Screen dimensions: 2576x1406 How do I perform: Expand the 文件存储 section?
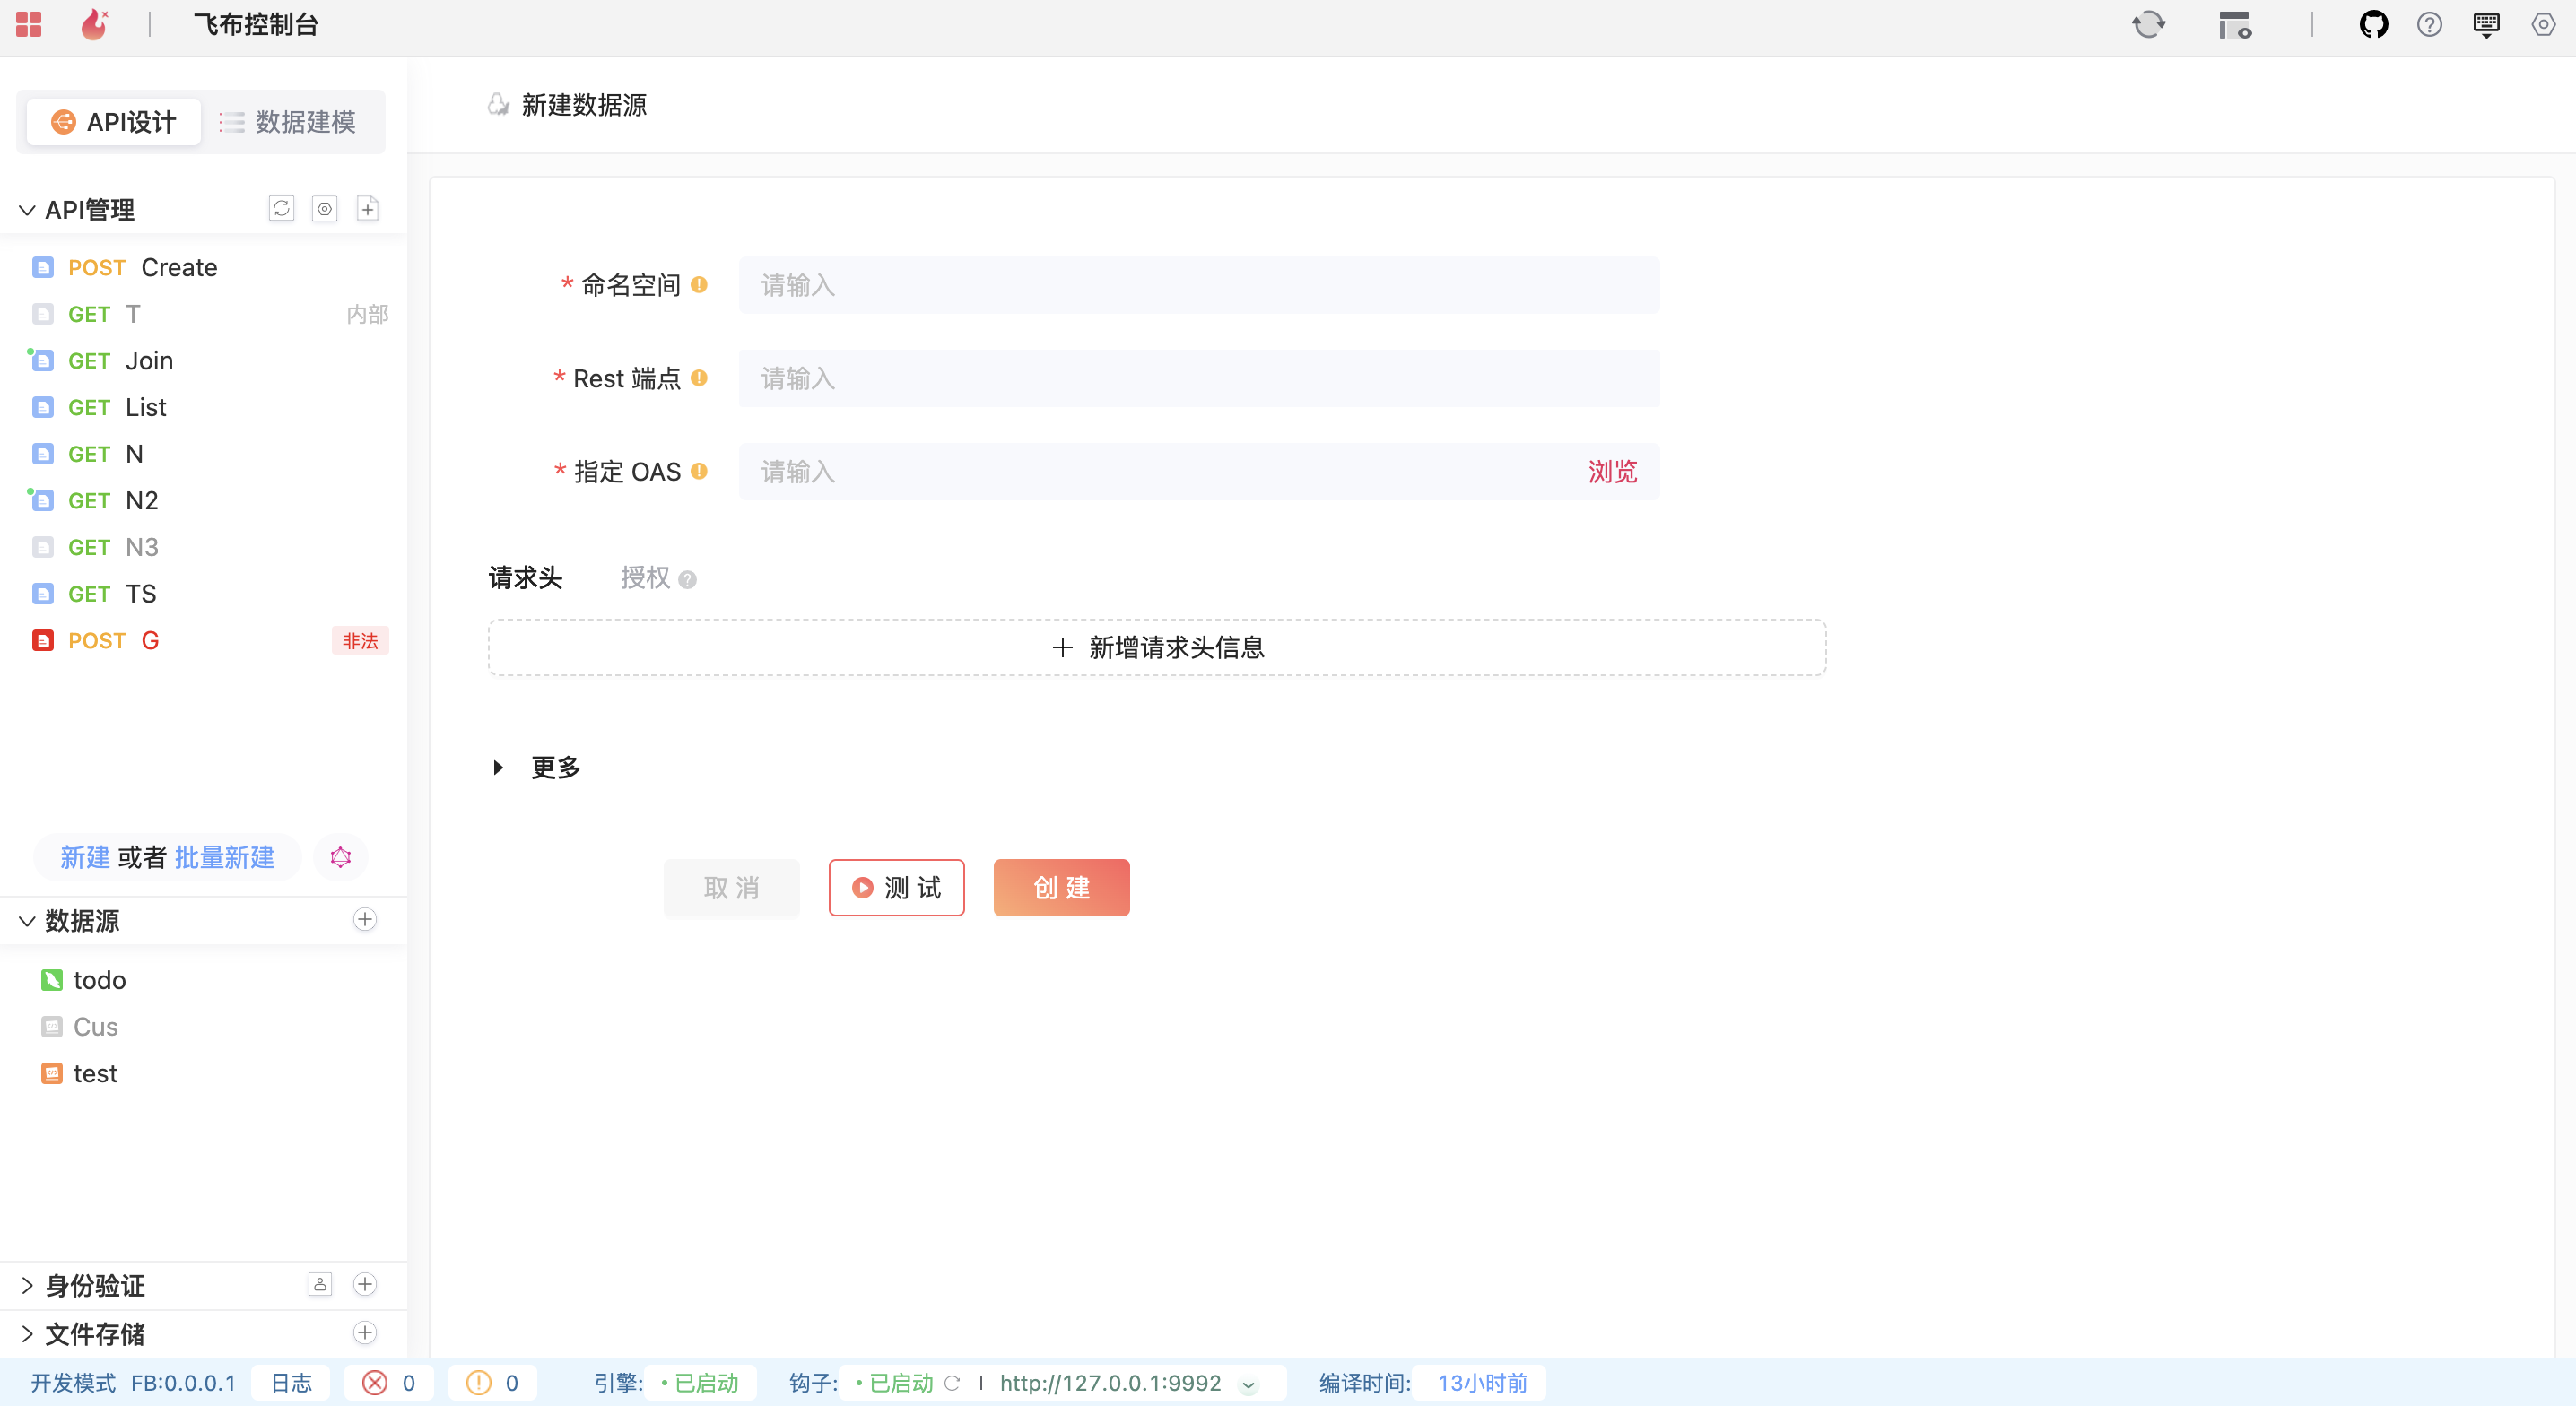click(x=27, y=1333)
